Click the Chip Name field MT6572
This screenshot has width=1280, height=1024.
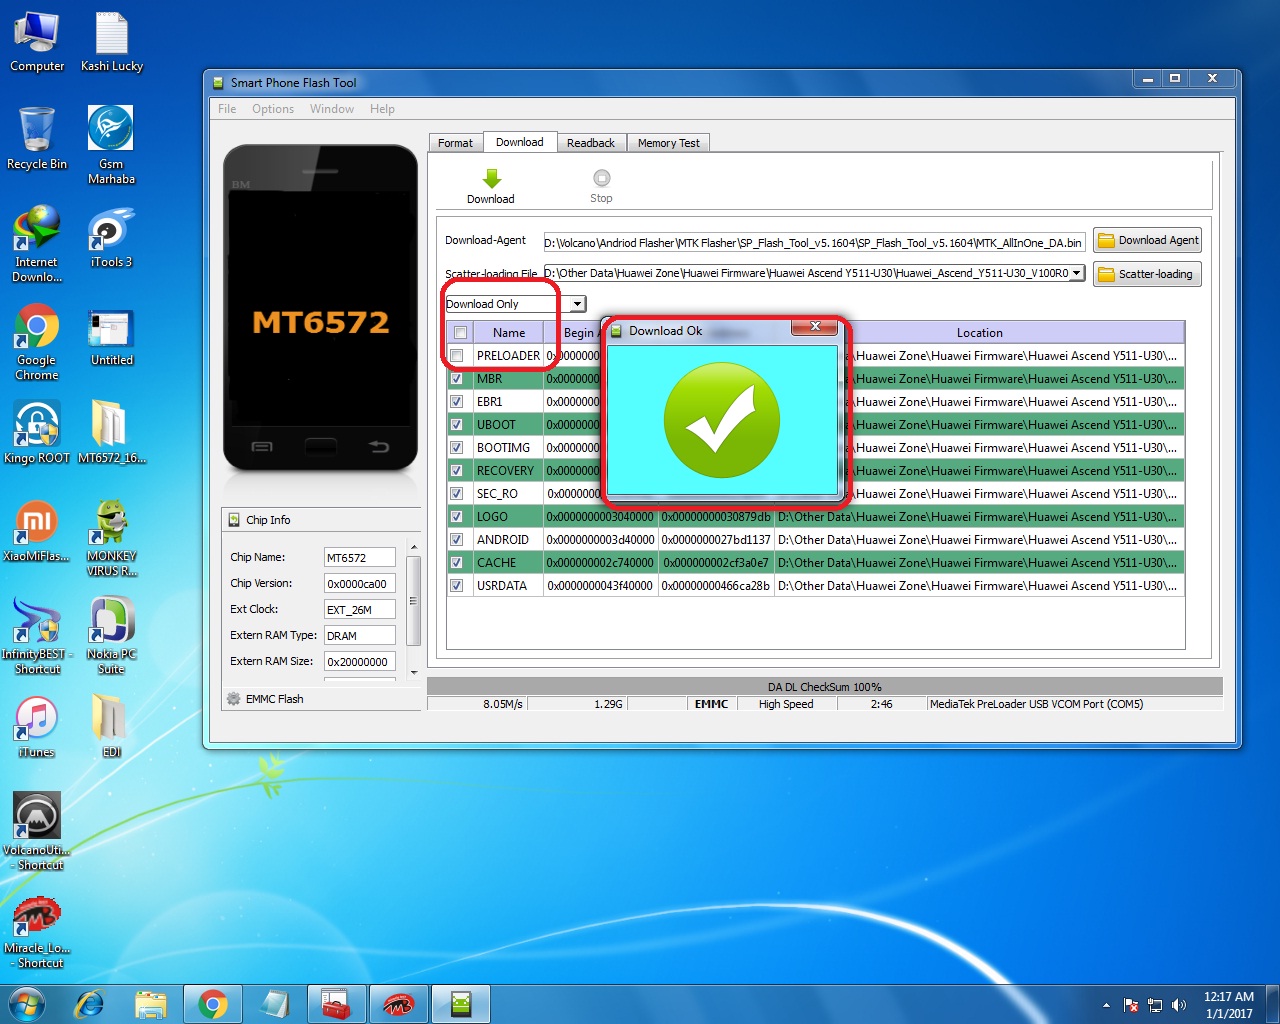click(x=359, y=558)
